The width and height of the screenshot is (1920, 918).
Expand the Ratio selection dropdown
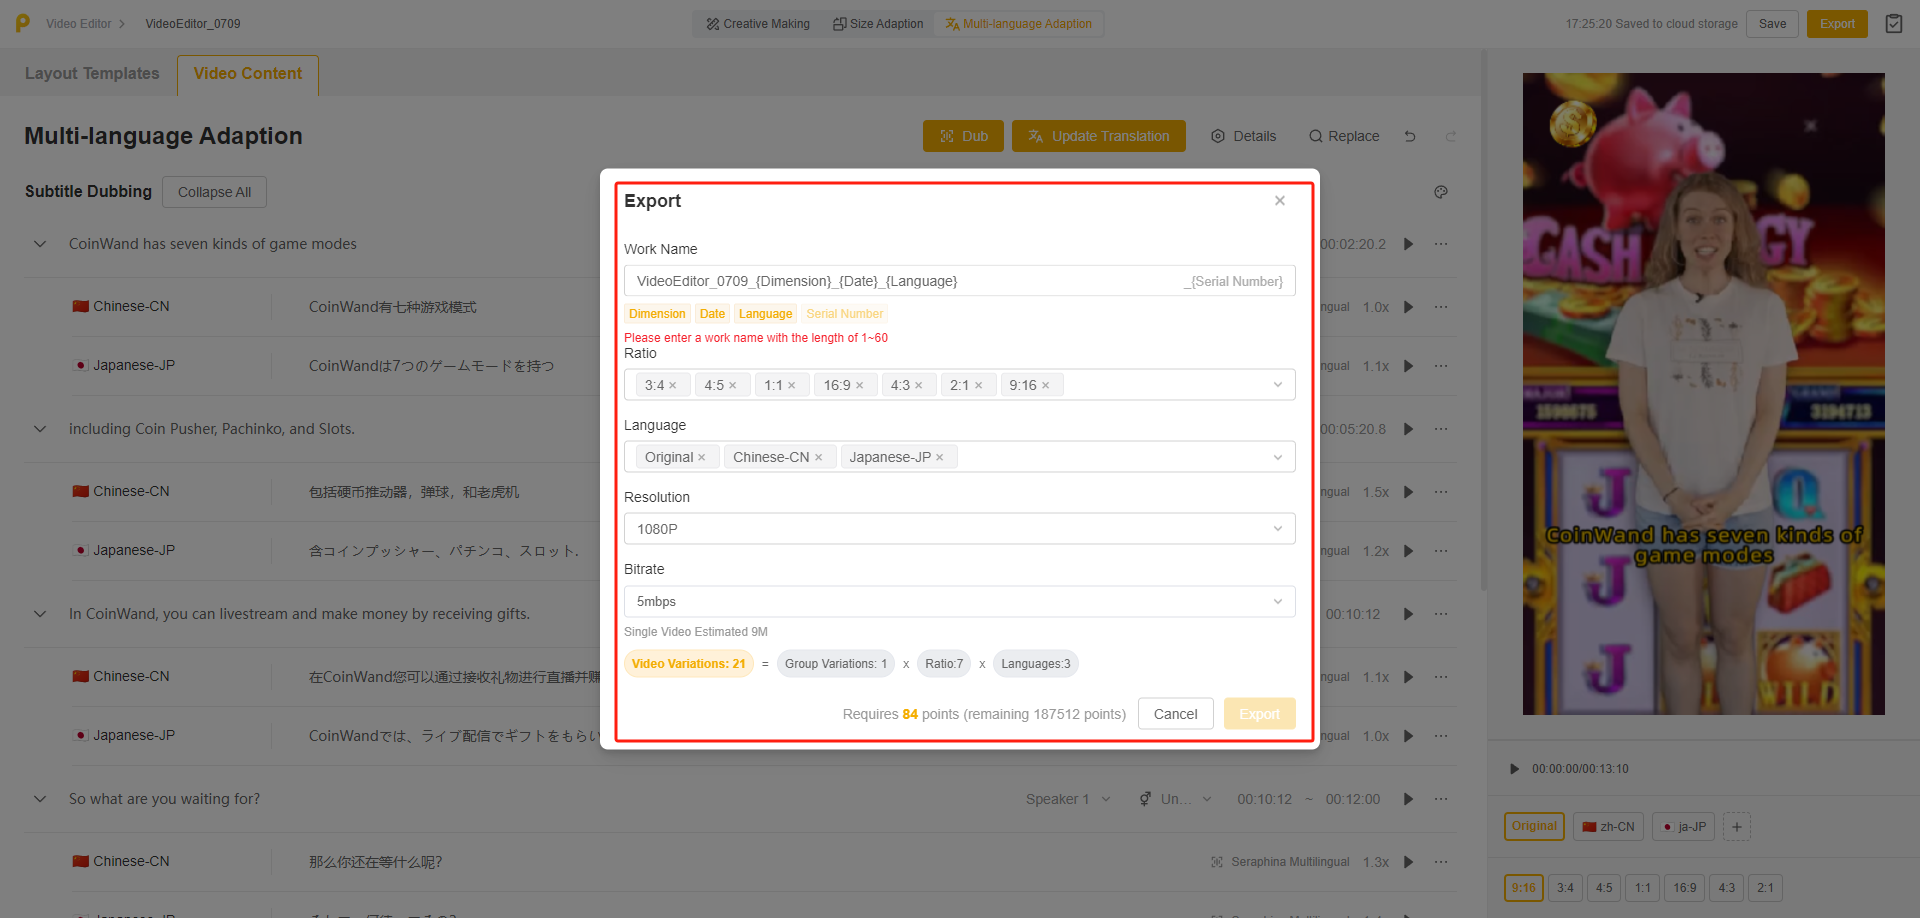[1277, 385]
